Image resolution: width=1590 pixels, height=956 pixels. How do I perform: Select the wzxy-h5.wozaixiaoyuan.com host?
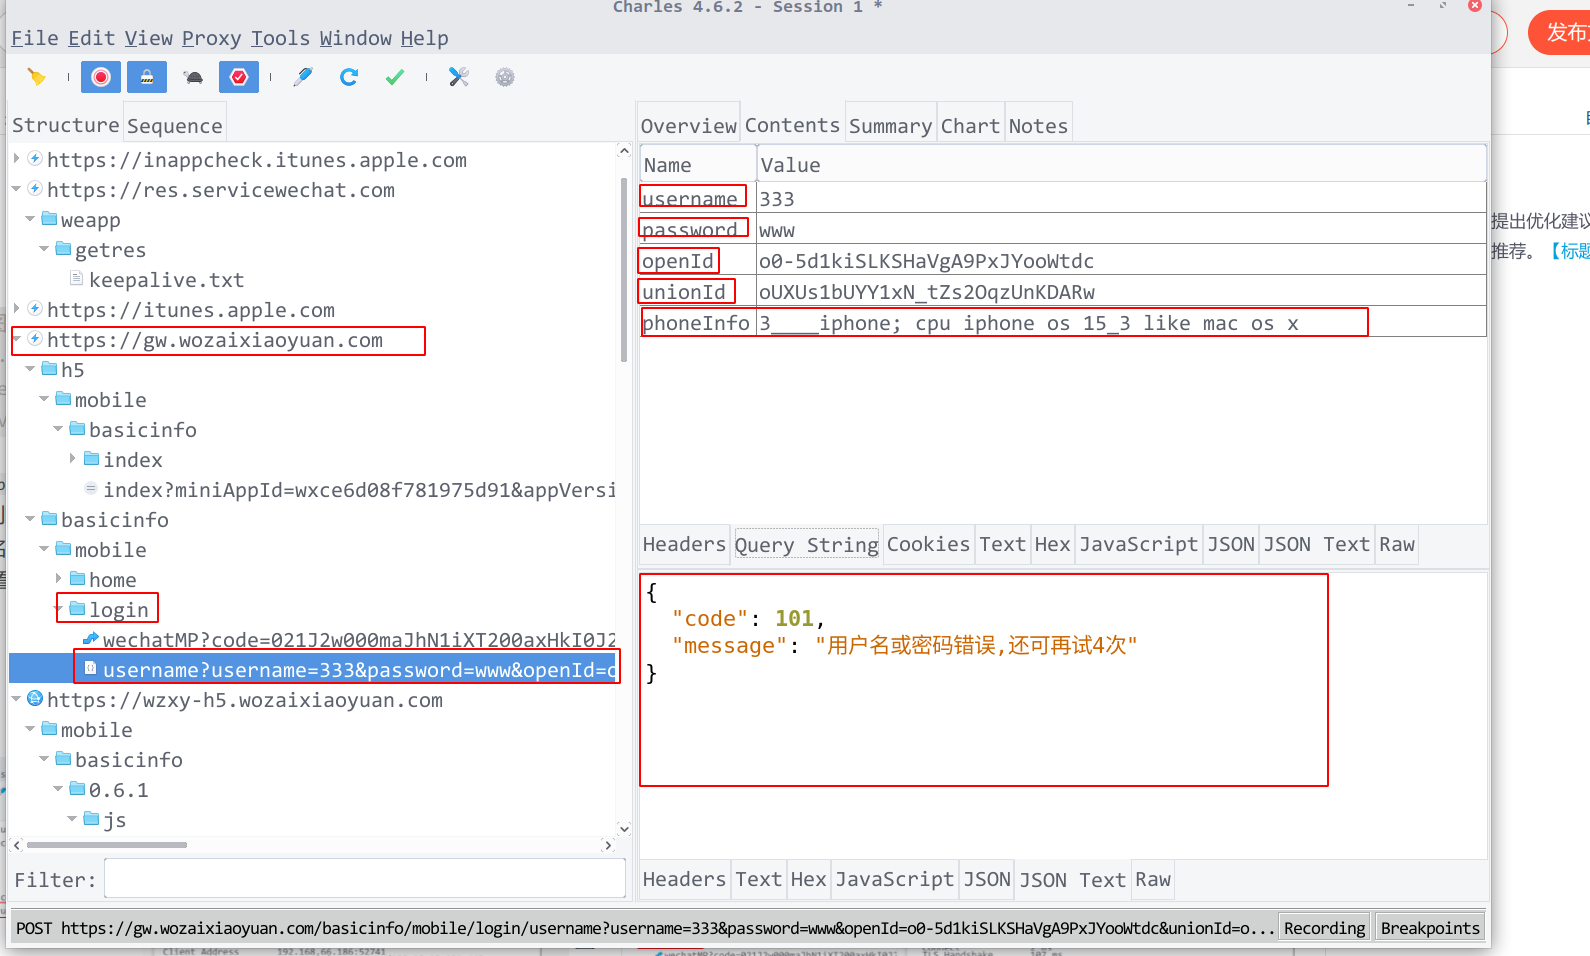[244, 700]
